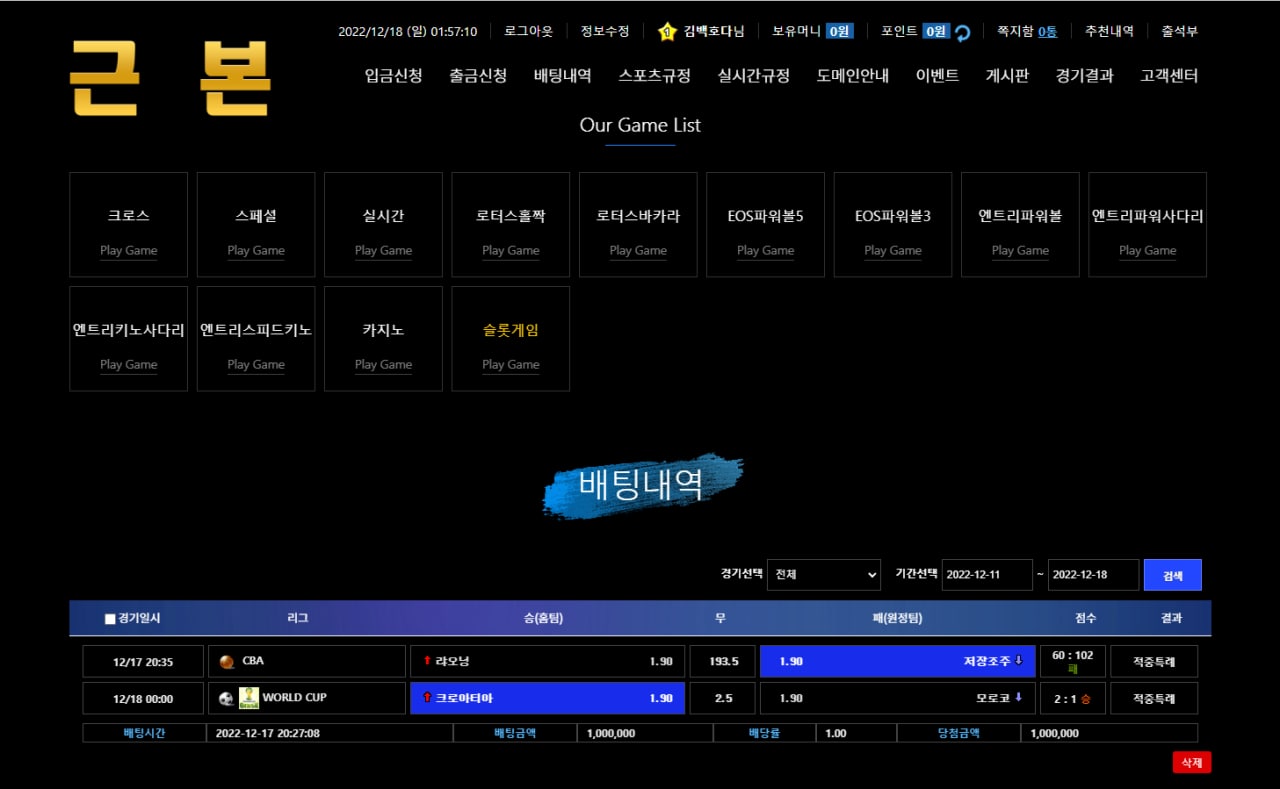Open the 경기결과 menu item

(x=1084, y=76)
